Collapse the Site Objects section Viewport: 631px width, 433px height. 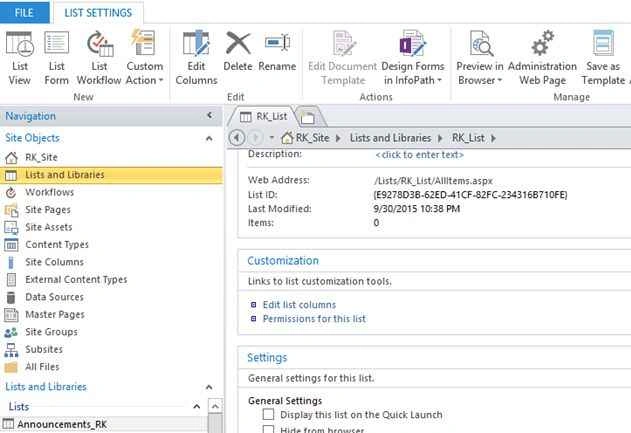click(x=209, y=138)
